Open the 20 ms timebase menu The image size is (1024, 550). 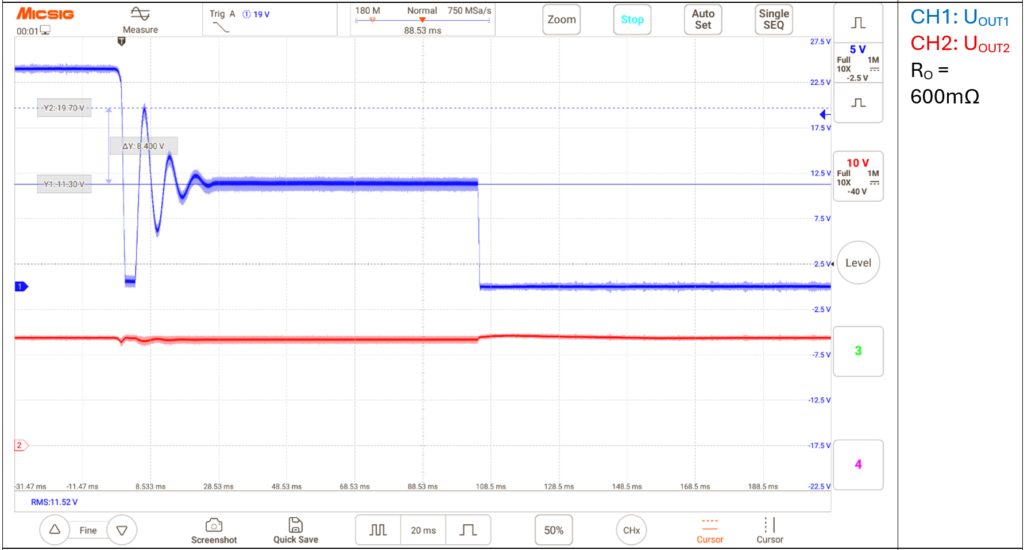coord(423,530)
